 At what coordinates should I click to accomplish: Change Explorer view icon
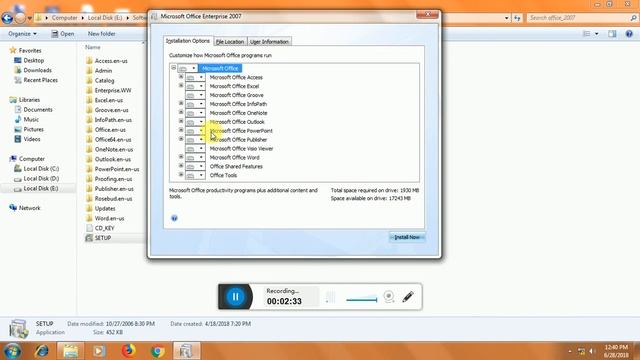(x=587, y=34)
